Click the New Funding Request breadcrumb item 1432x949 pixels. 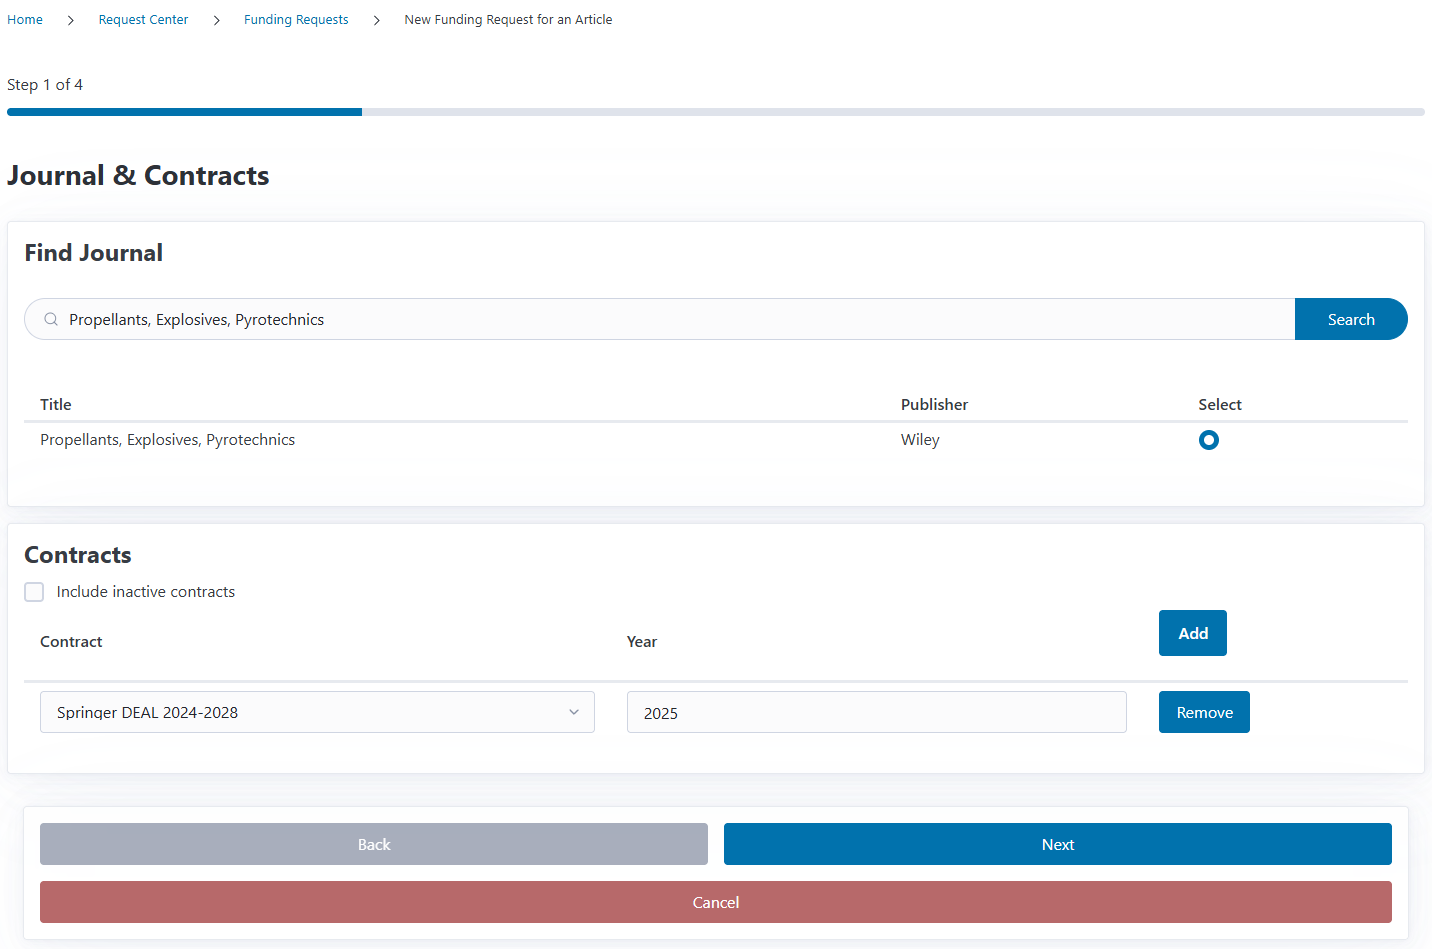coord(508,20)
